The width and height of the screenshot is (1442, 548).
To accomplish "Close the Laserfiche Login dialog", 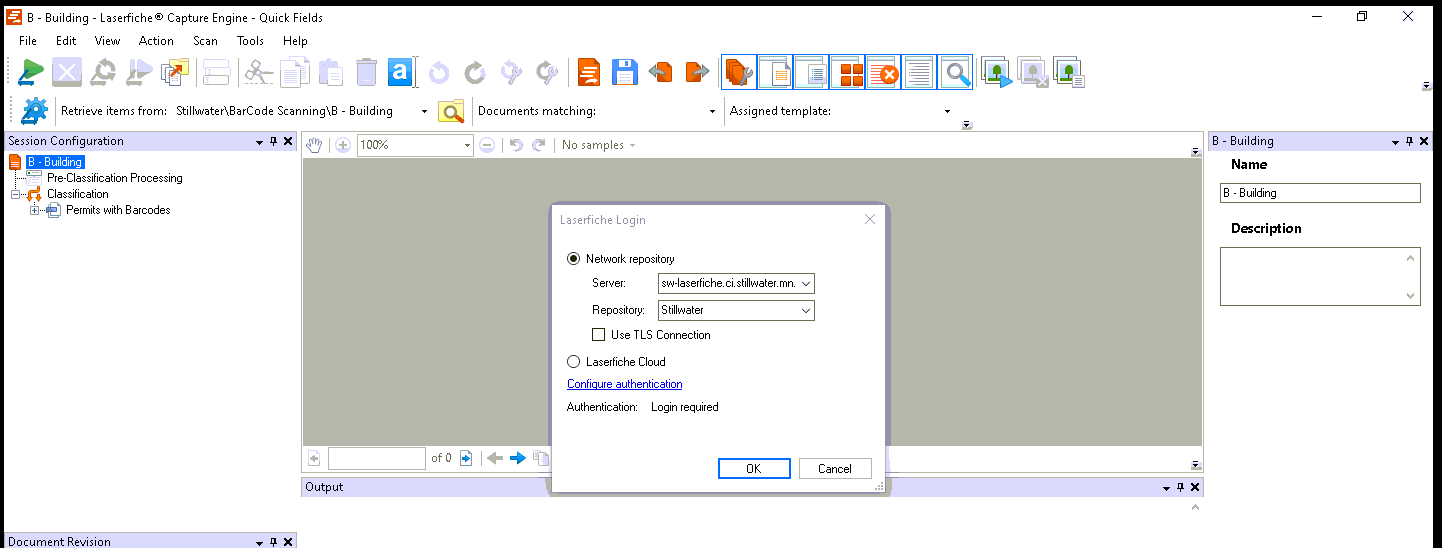I will point(869,219).
